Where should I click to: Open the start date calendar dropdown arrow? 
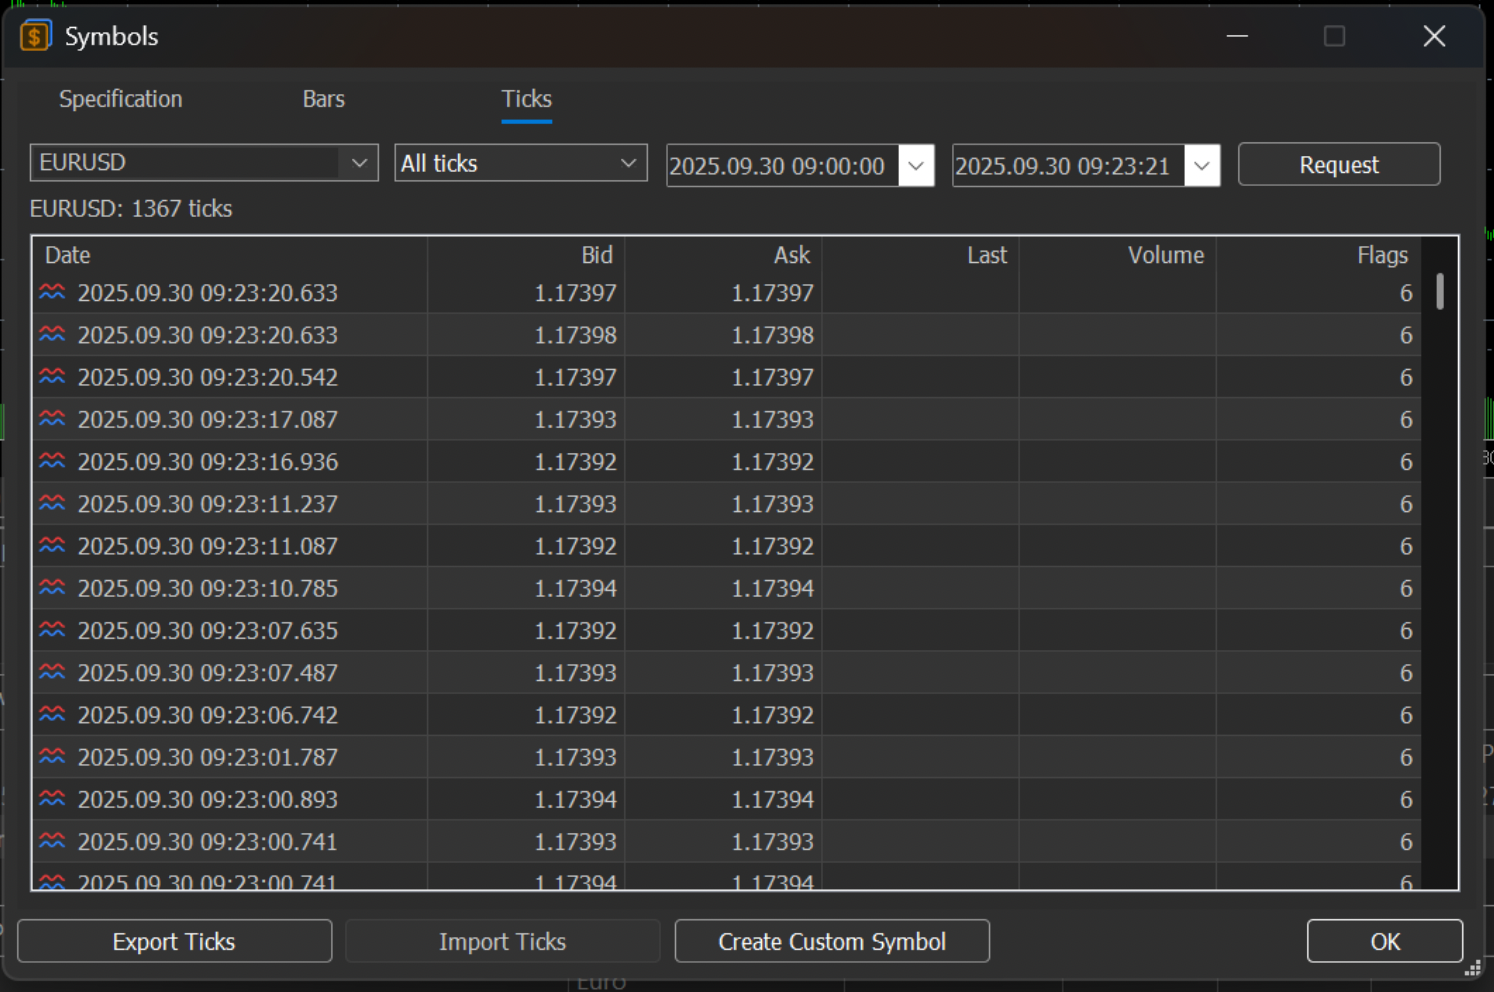[916, 166]
